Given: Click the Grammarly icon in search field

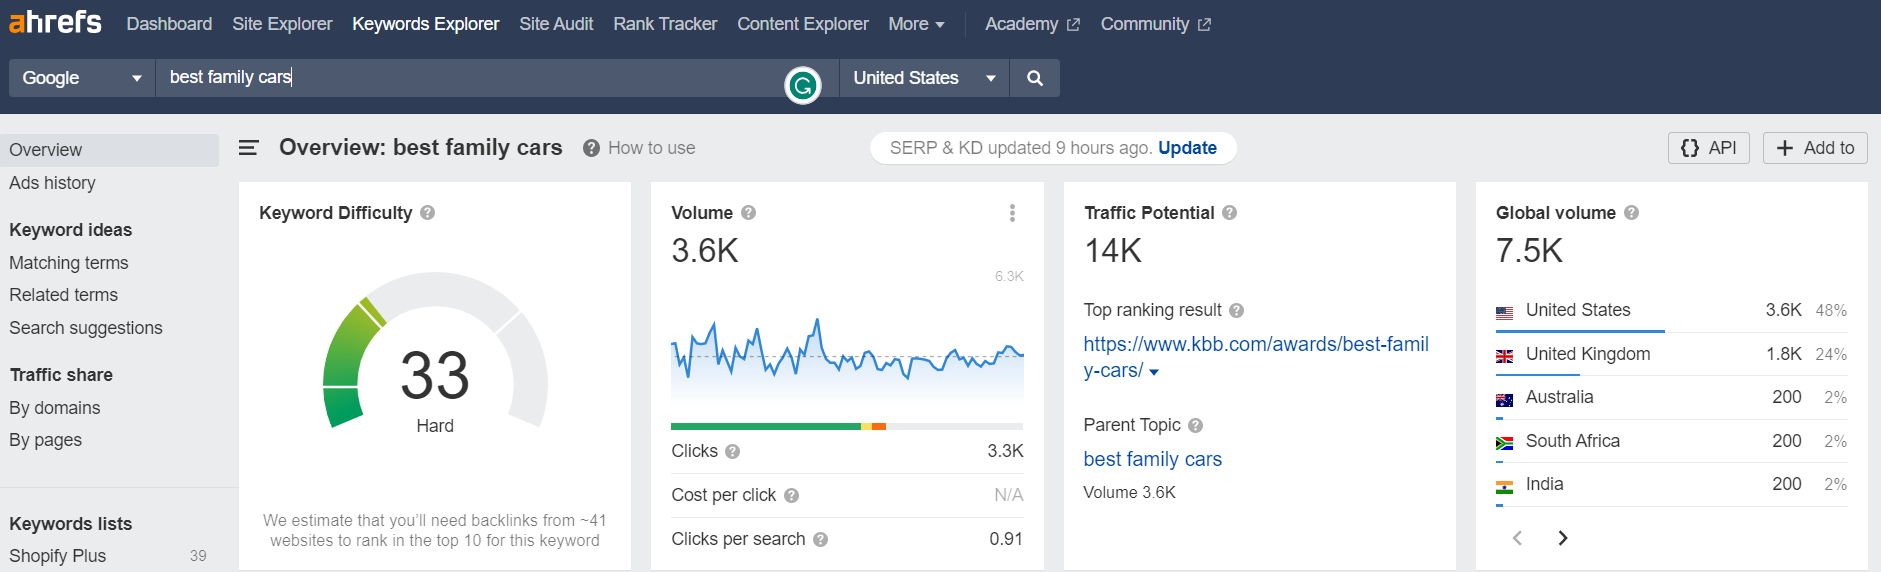Looking at the screenshot, I should (x=802, y=86).
